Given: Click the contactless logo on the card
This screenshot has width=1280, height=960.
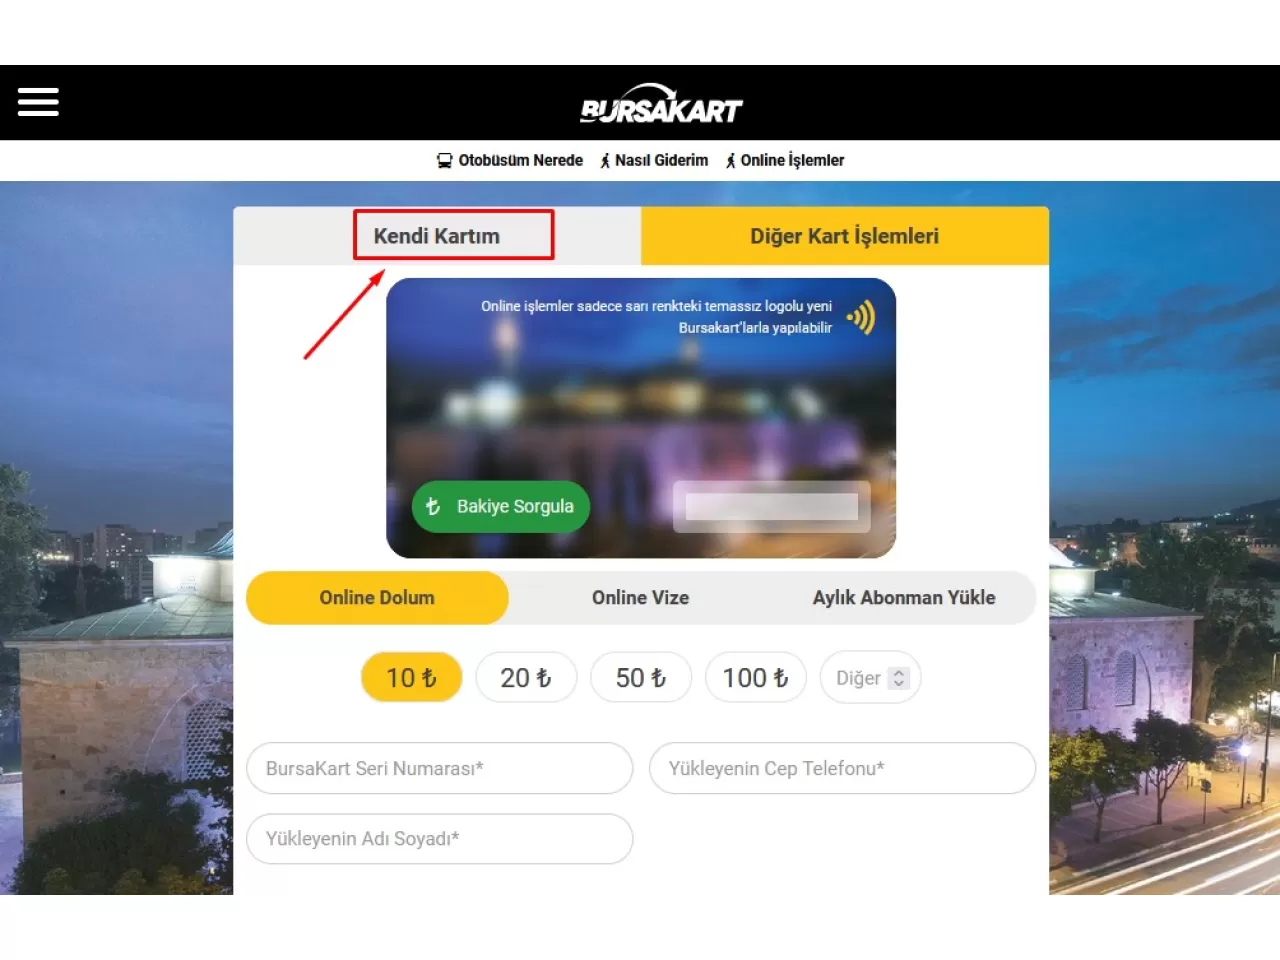Looking at the screenshot, I should 861,318.
